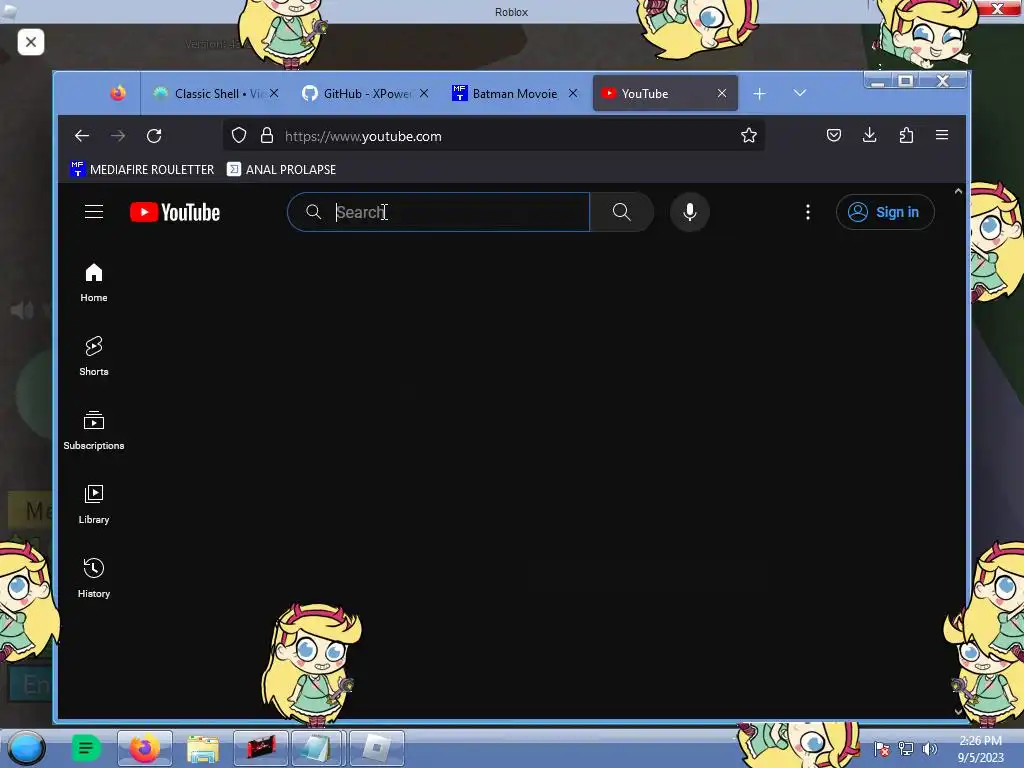Image resolution: width=1024 pixels, height=768 pixels.
Task: Open YouTube settings three-dot menu
Action: click(808, 212)
